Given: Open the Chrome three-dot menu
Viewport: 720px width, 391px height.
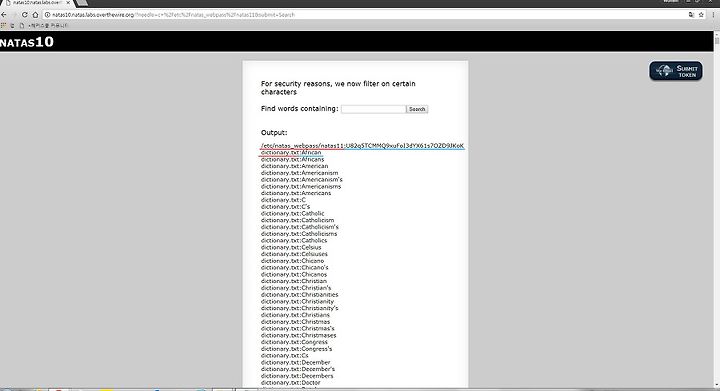Looking at the screenshot, I should pos(713,15).
